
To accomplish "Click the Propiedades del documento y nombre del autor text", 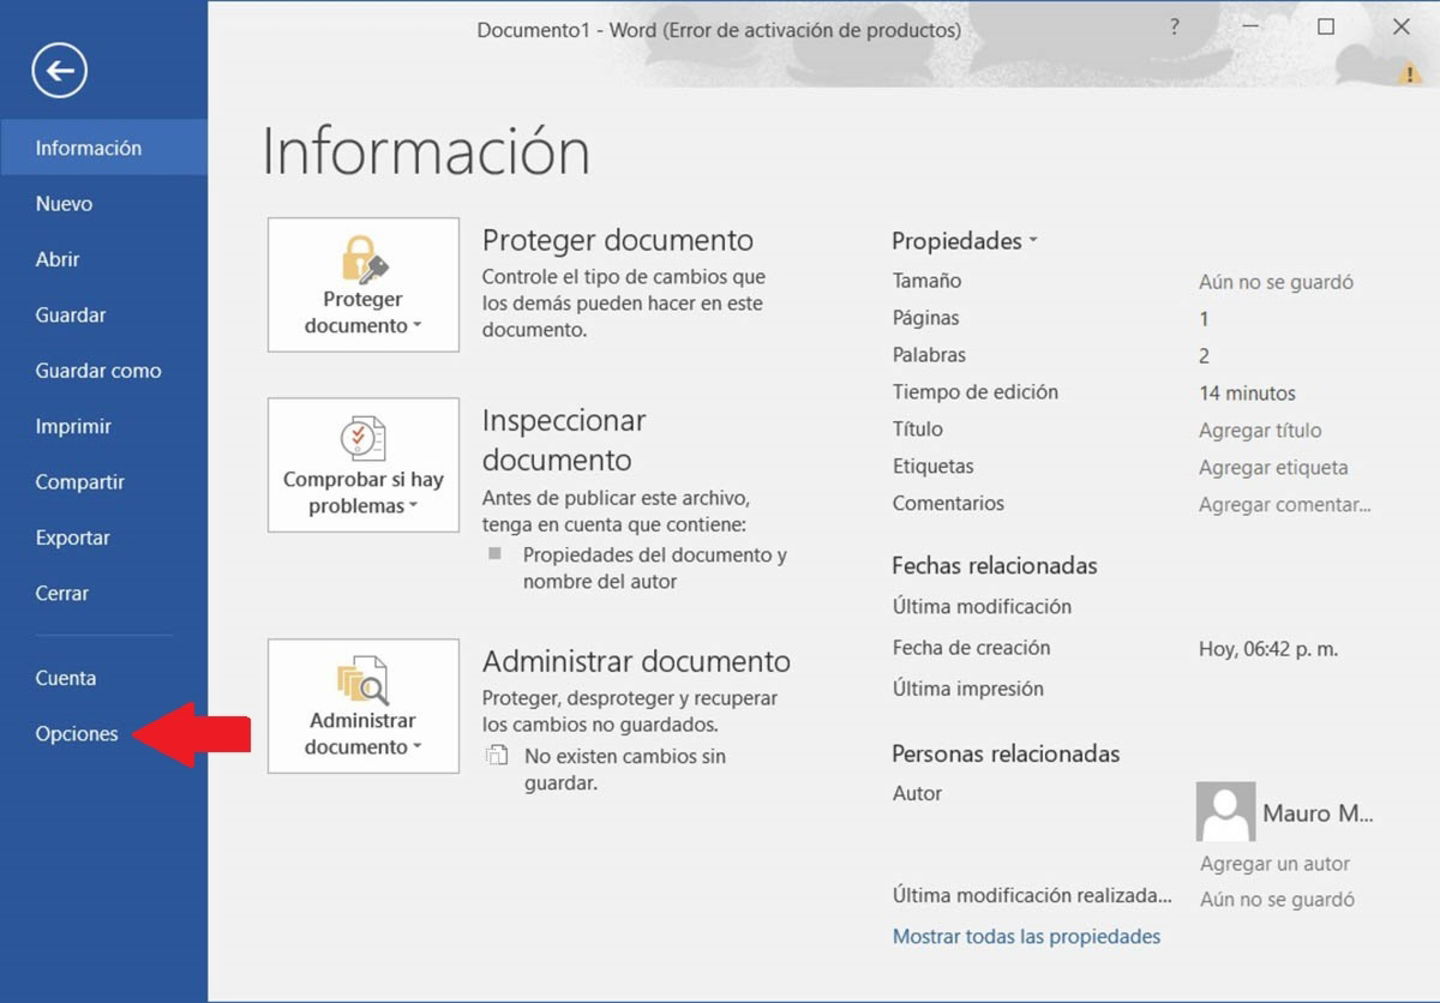I will point(655,568).
